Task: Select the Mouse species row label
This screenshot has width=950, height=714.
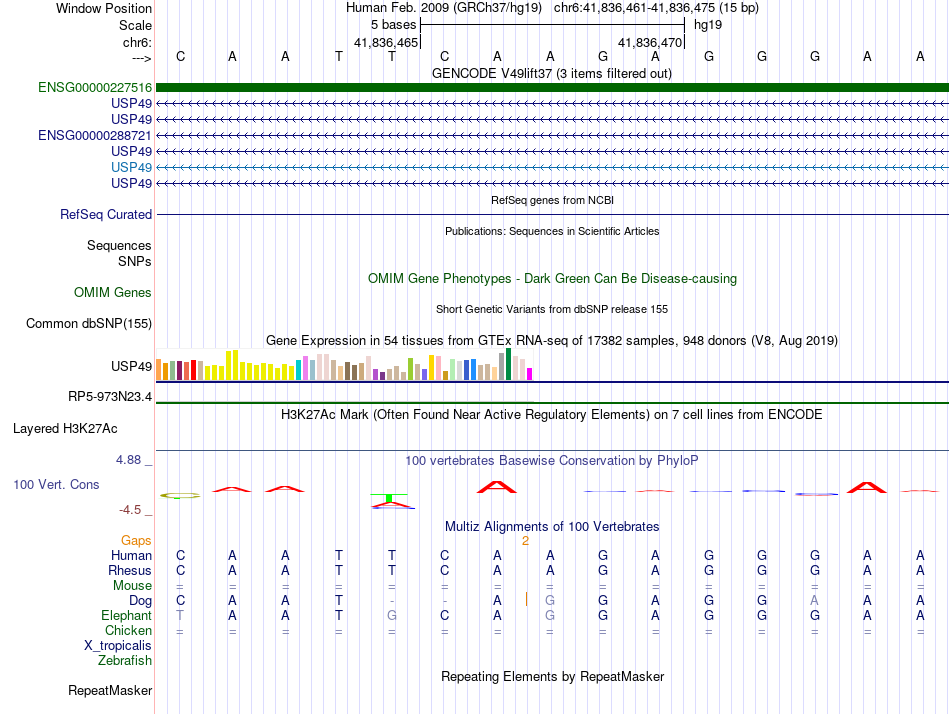Action: 132,586
